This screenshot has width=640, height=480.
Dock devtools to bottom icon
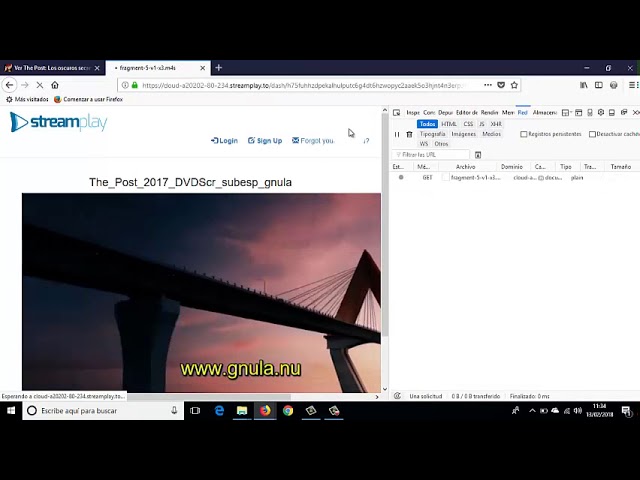612,113
